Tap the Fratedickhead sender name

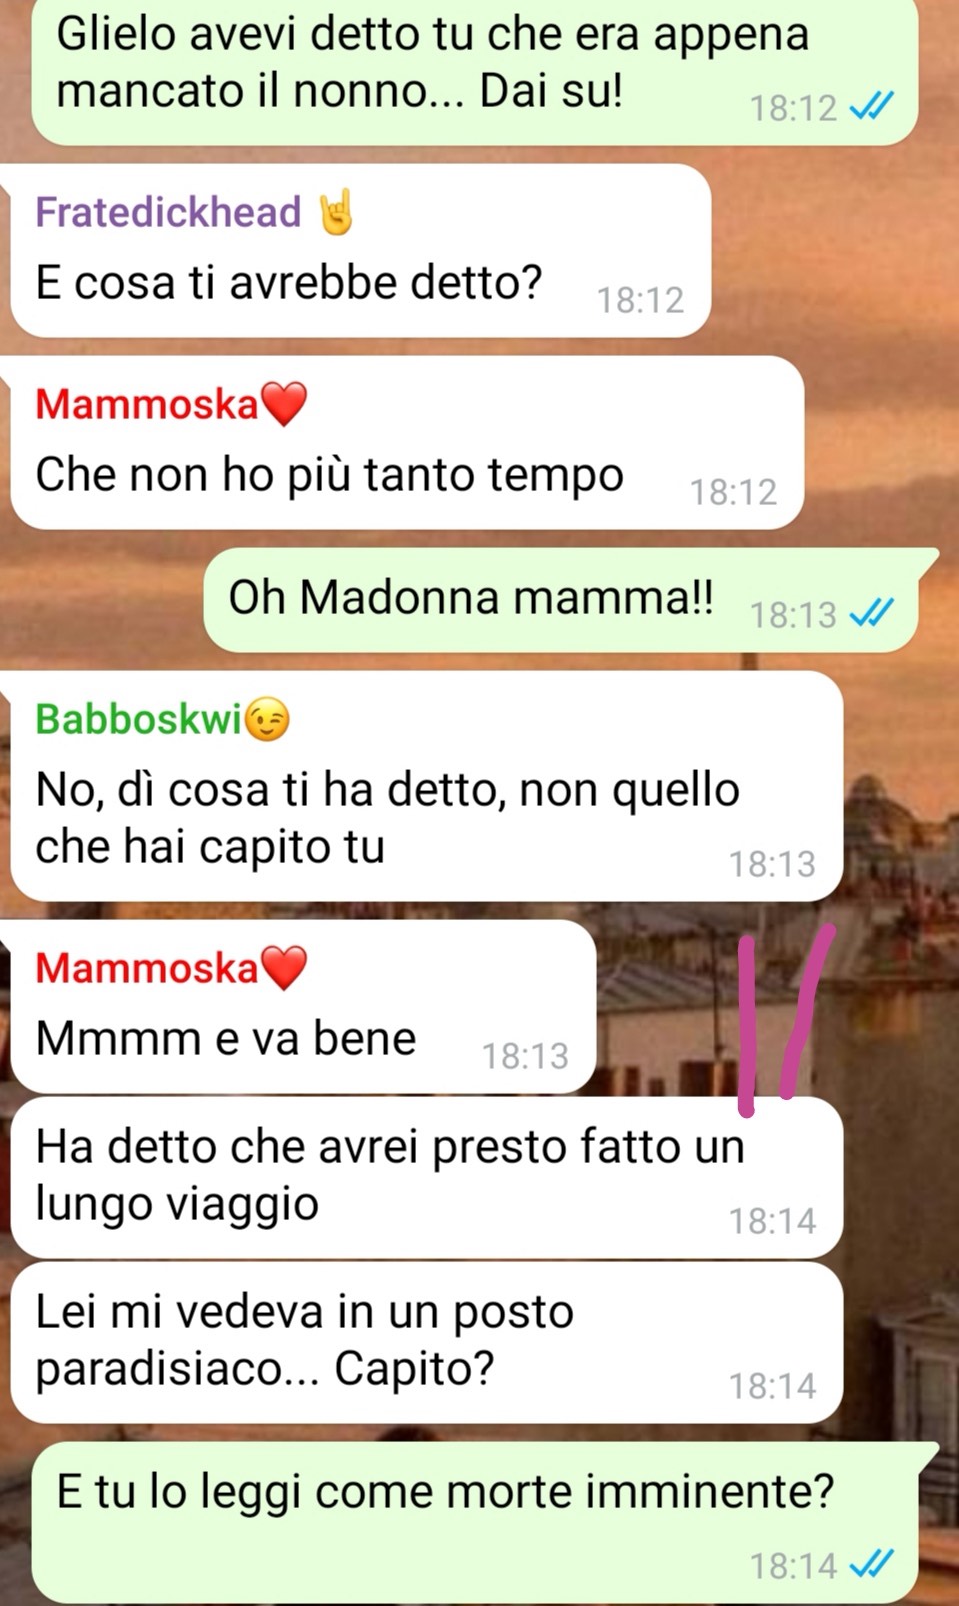coord(168,212)
